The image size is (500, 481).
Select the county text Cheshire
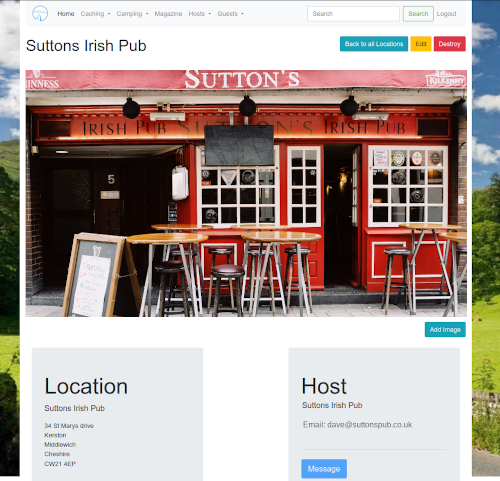click(57, 454)
